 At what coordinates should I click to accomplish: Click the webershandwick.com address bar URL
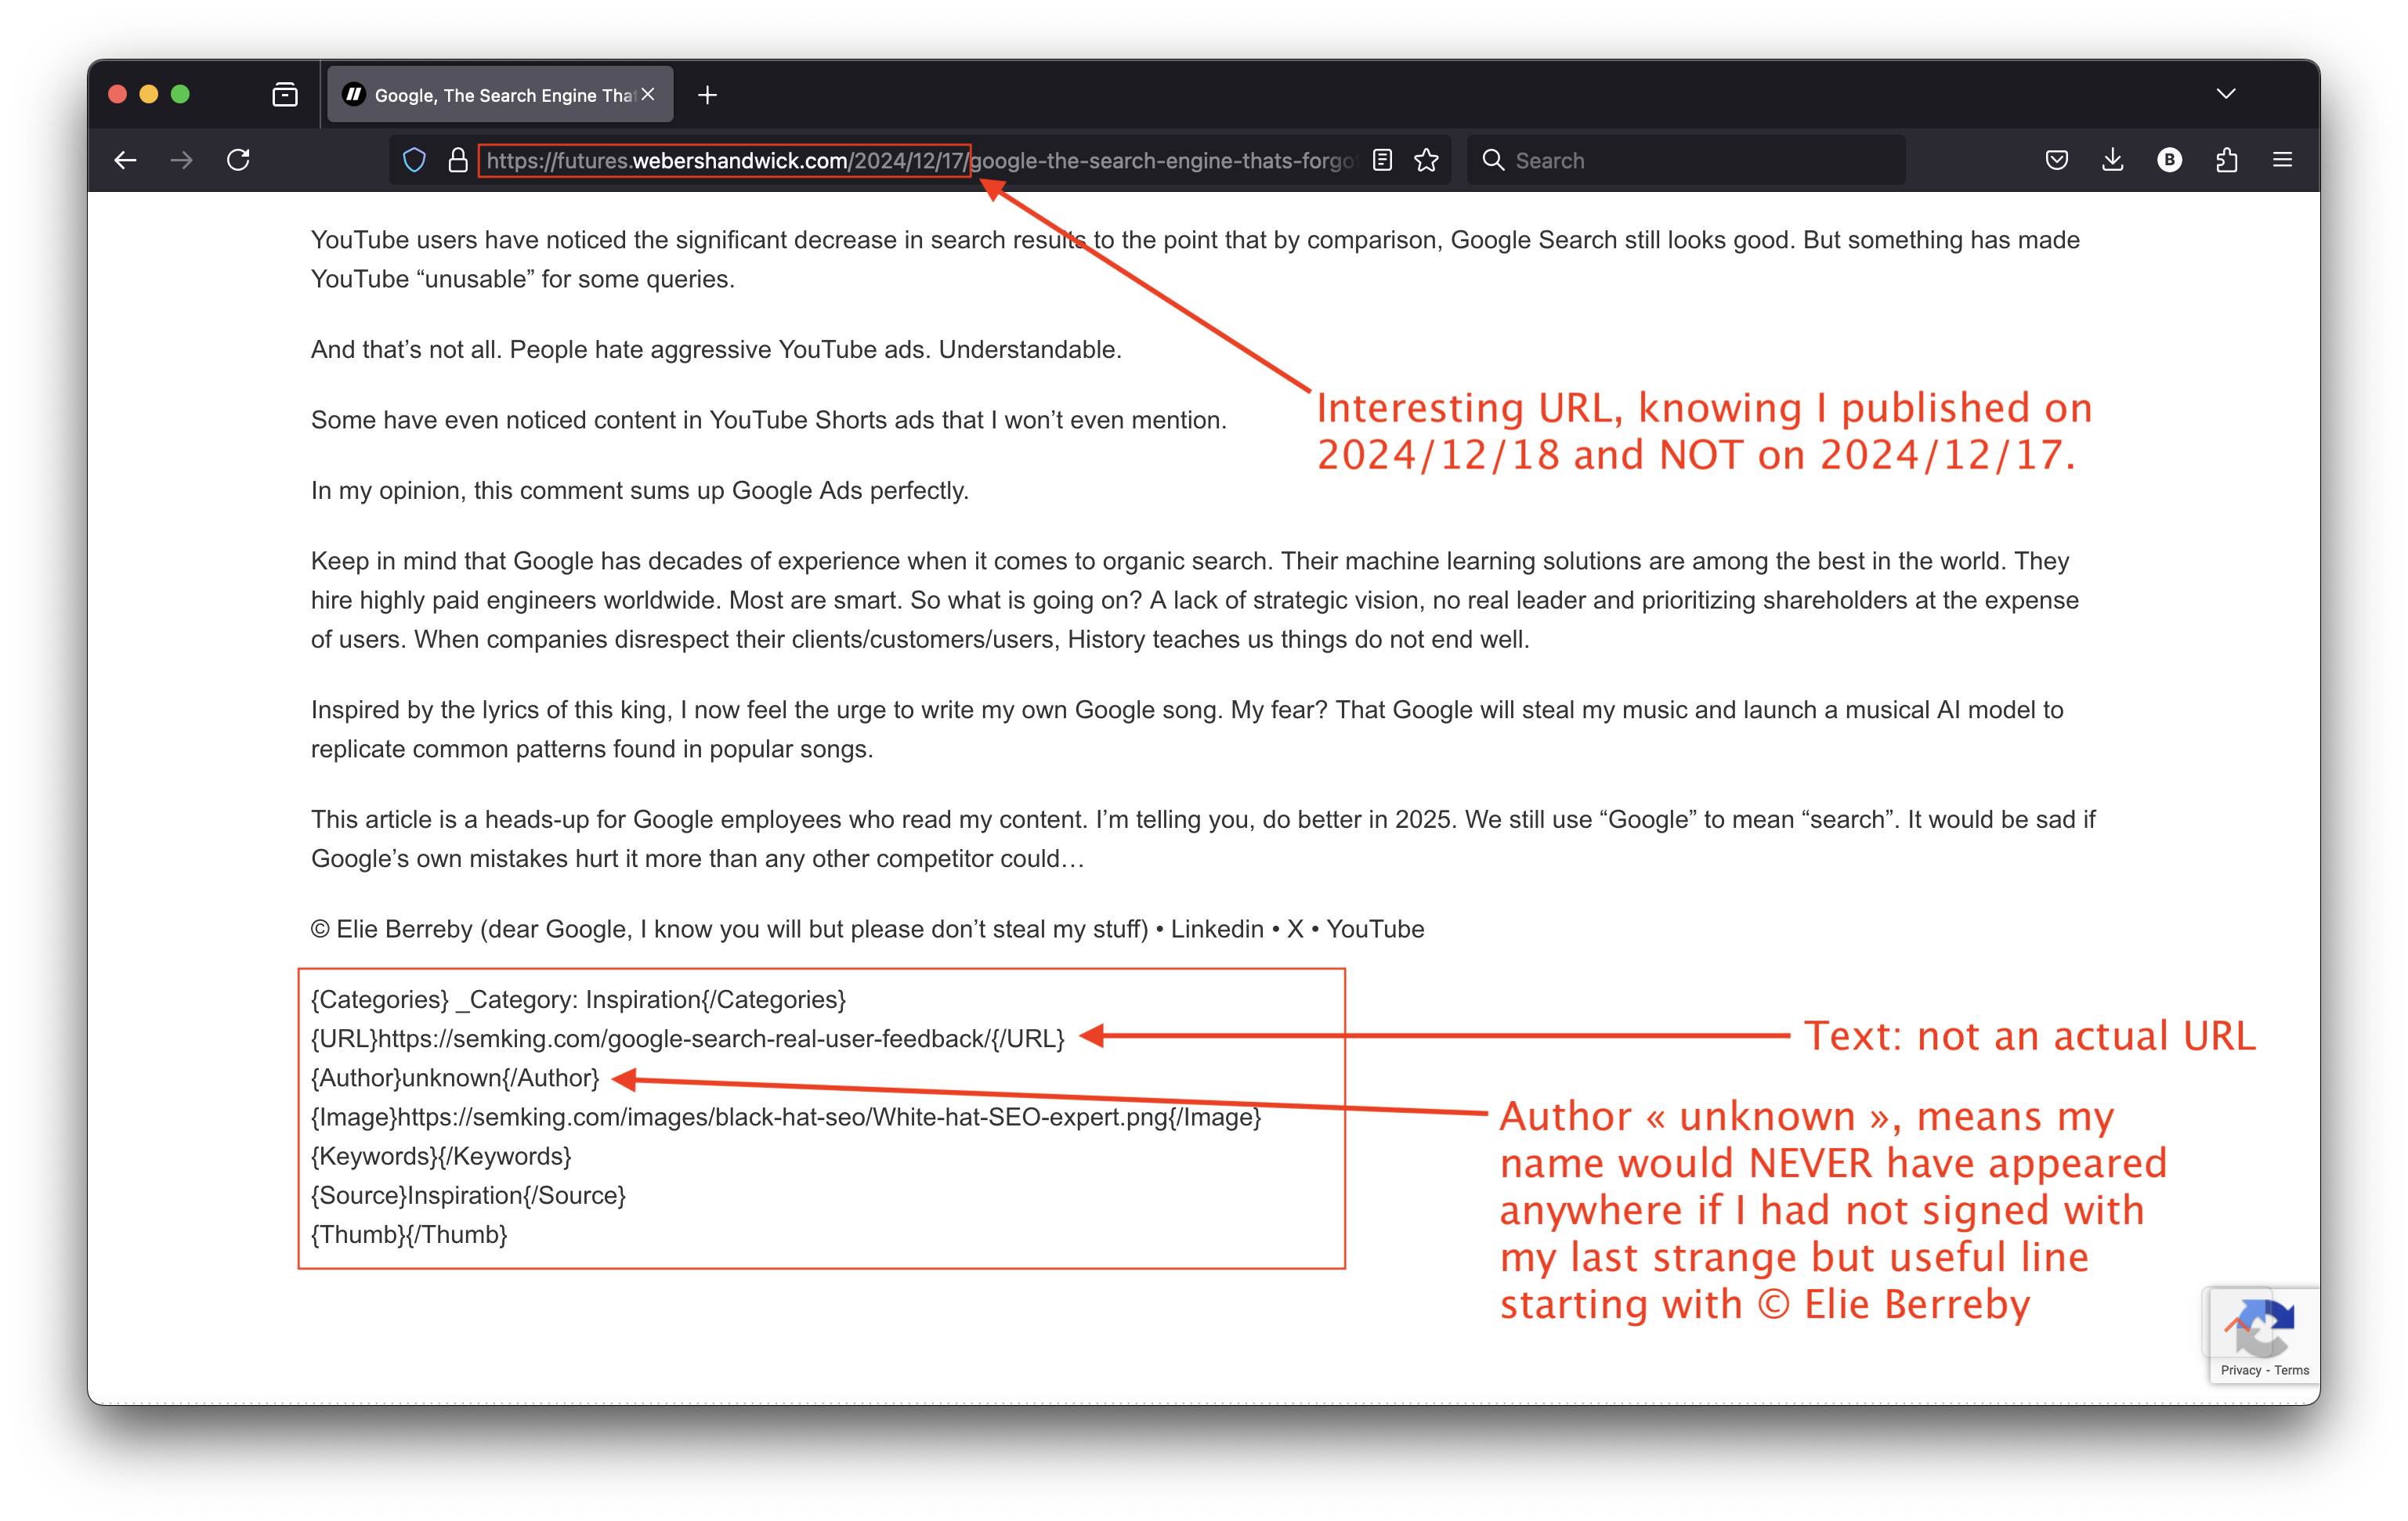point(920,160)
